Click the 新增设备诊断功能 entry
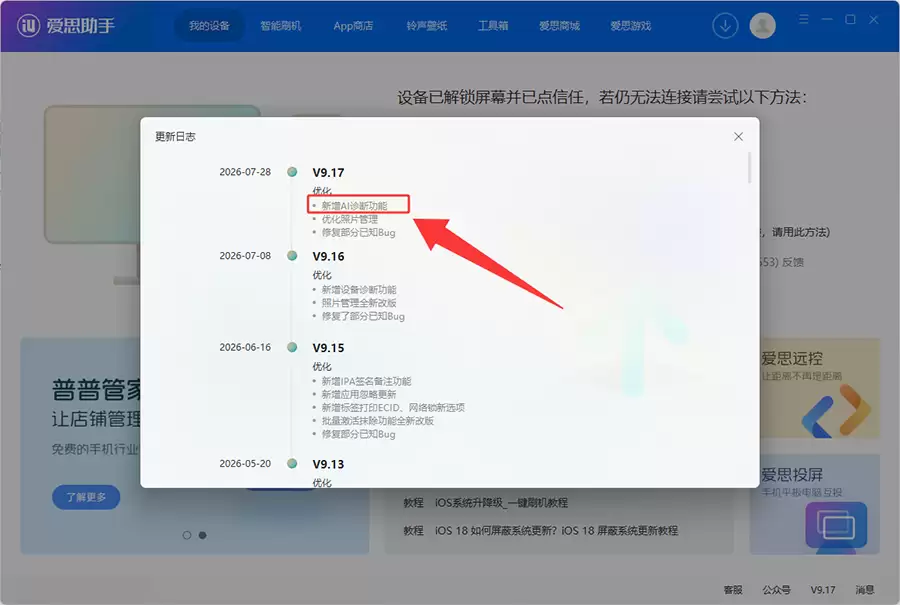This screenshot has width=900, height=605. pos(359,289)
